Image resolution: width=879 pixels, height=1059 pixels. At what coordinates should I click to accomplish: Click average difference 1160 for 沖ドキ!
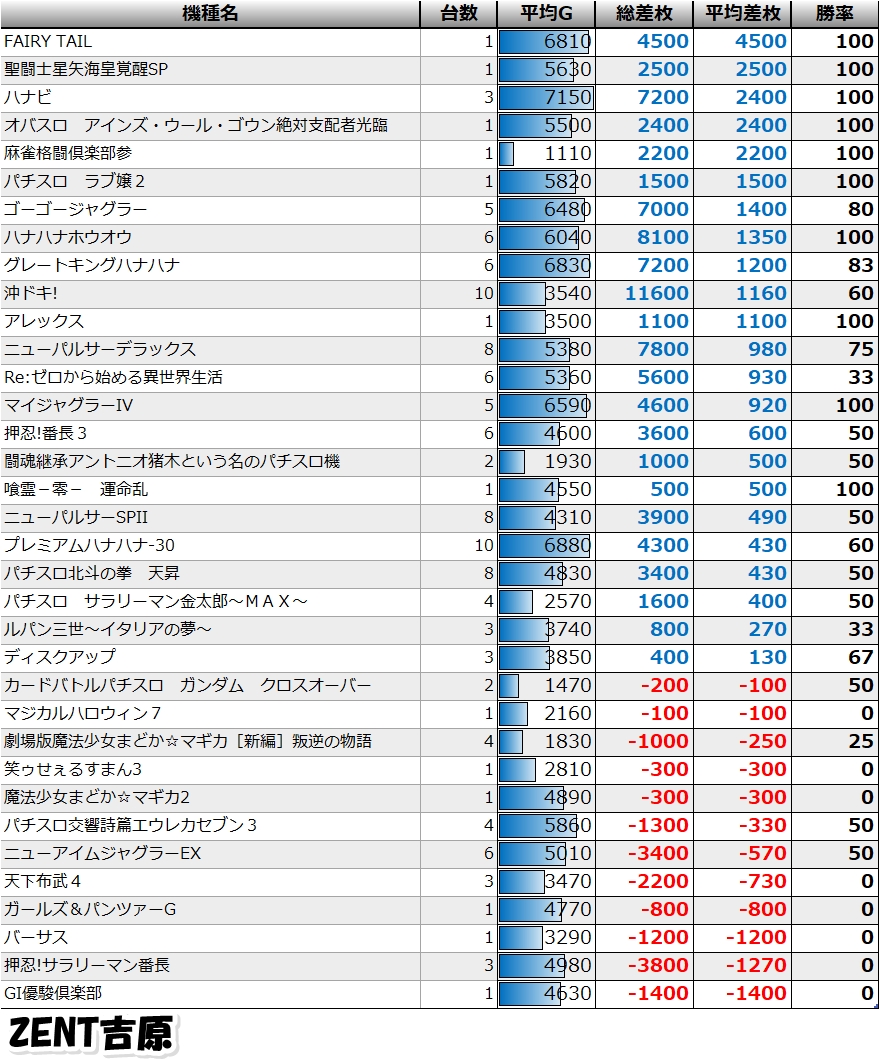[x=761, y=294]
